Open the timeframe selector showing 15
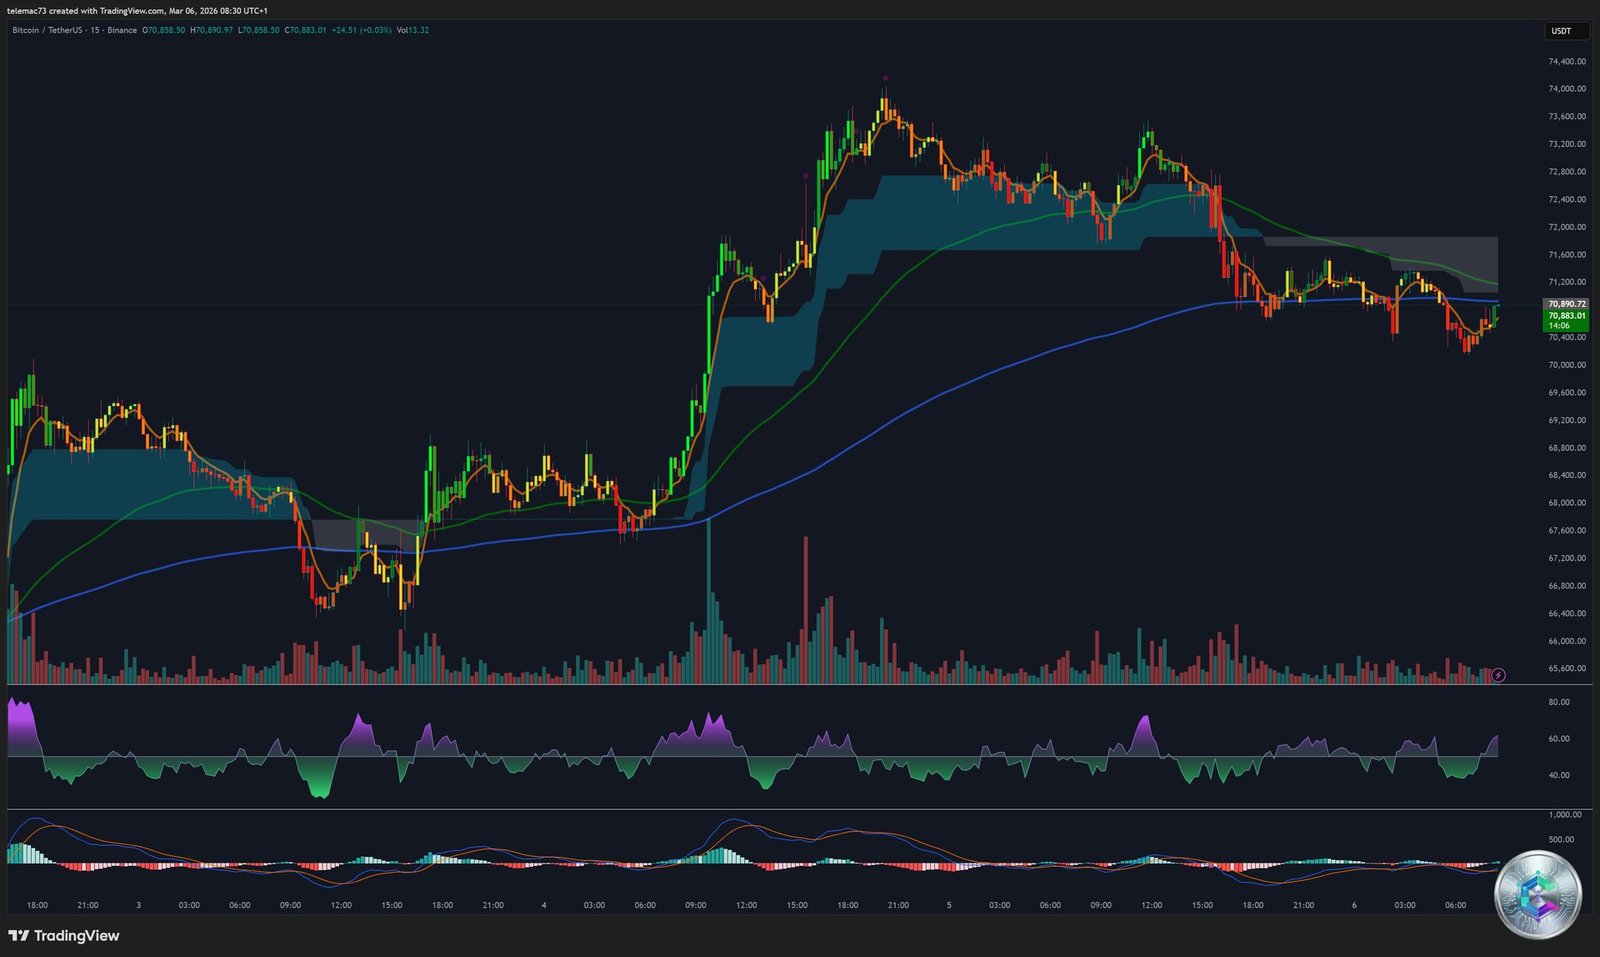Screen dimensions: 1600x957 point(97,31)
